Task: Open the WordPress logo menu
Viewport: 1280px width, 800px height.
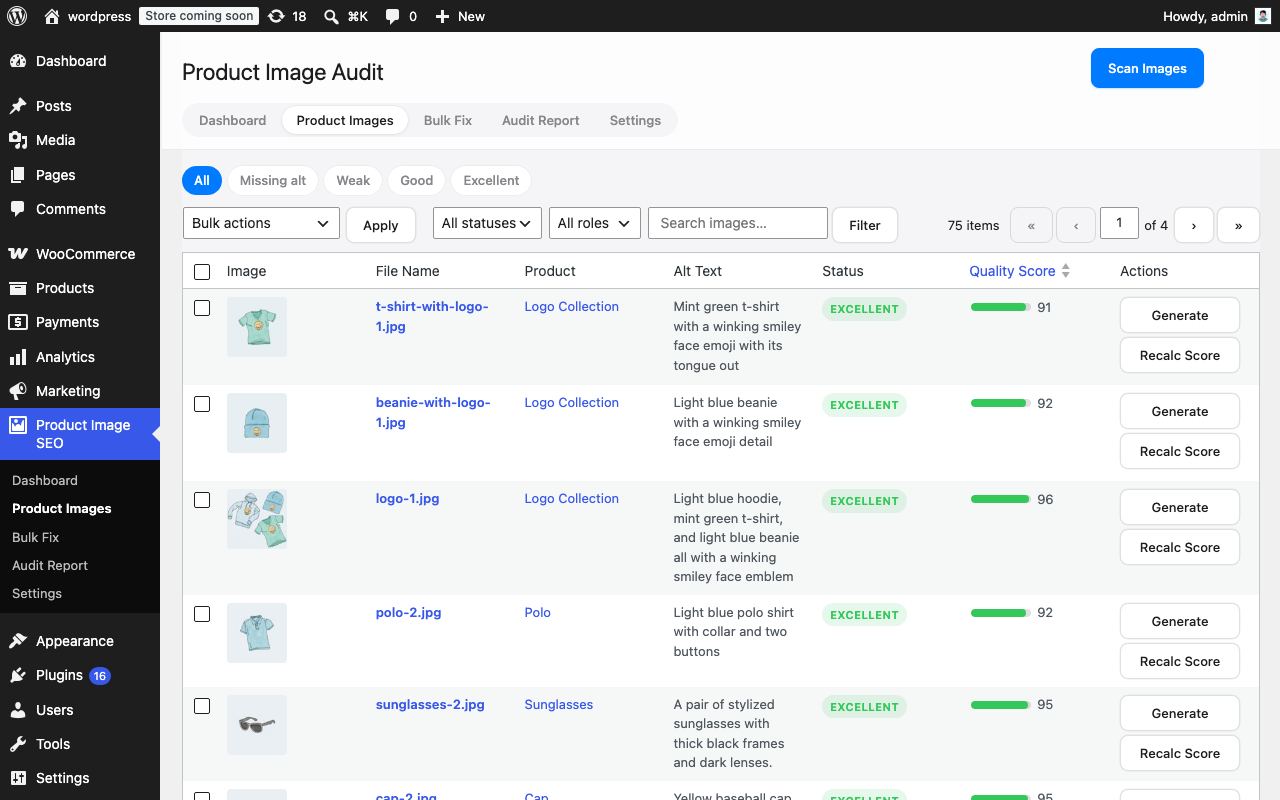Action: [17, 16]
